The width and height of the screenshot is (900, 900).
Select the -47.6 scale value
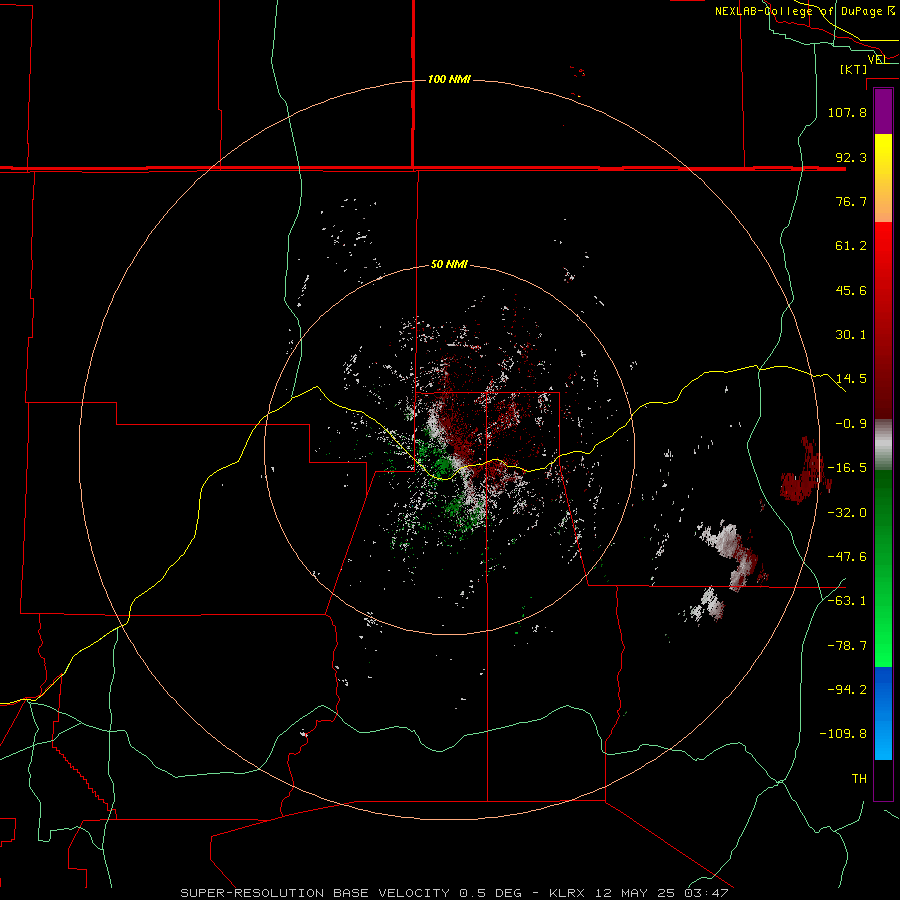[x=847, y=557]
